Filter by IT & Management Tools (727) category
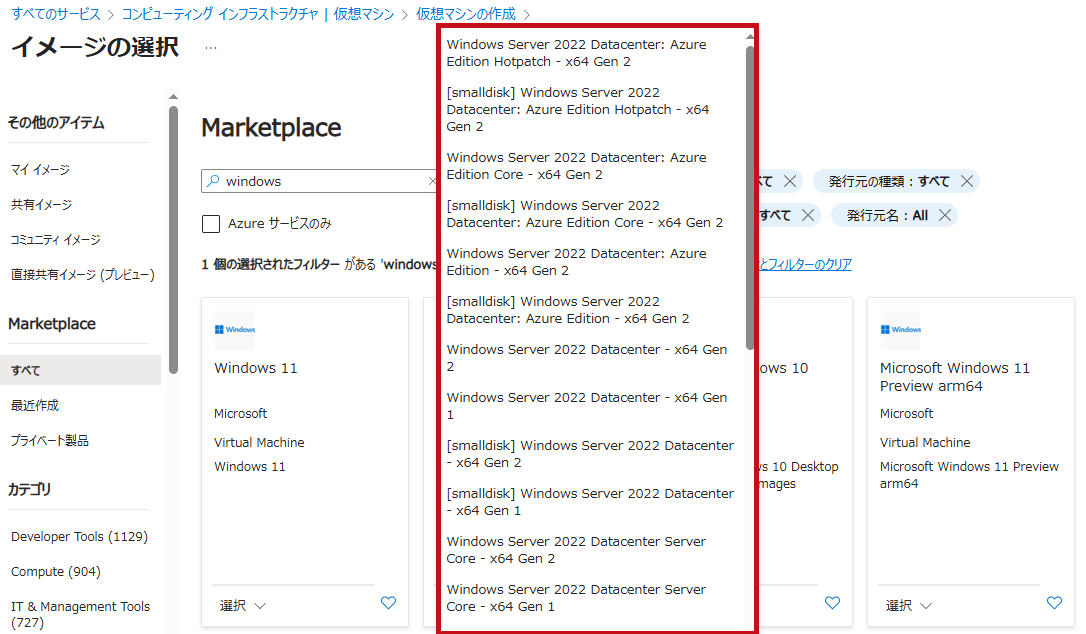The height and width of the screenshot is (634, 1086). (80, 614)
